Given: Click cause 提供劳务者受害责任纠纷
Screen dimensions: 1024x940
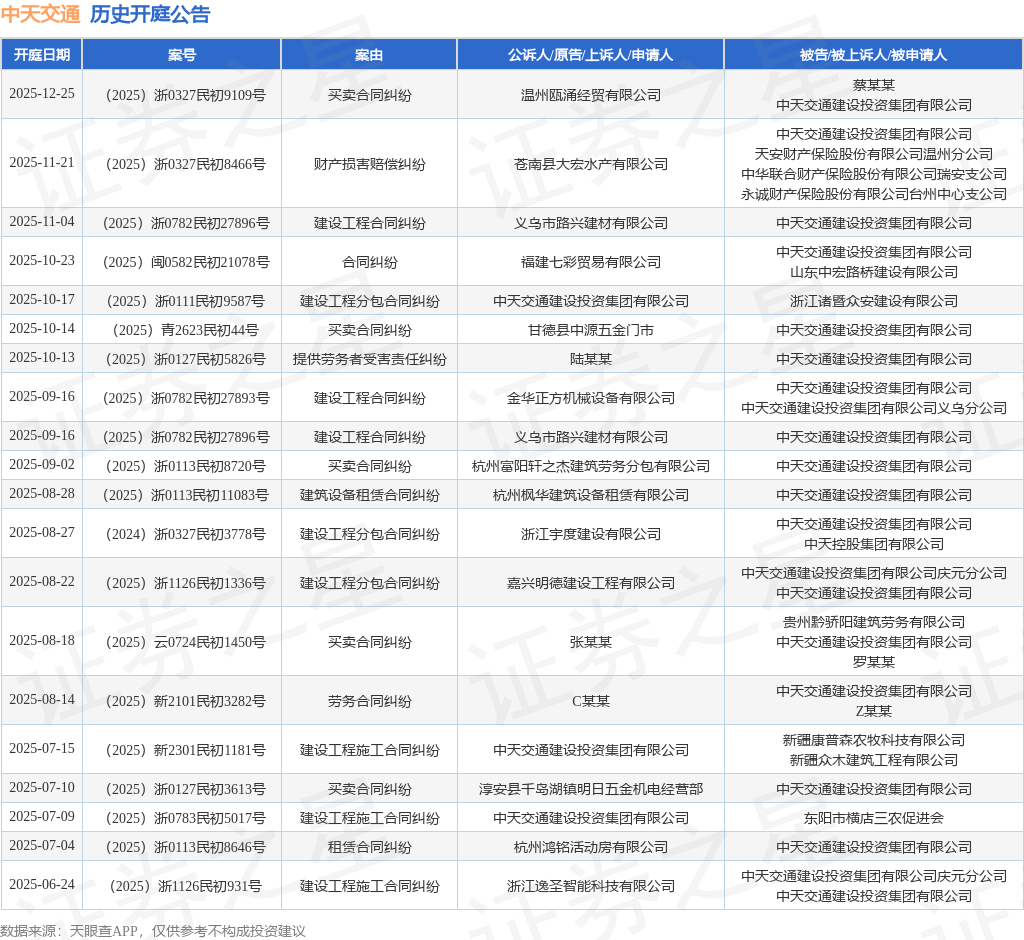Looking at the screenshot, I should (x=369, y=359).
